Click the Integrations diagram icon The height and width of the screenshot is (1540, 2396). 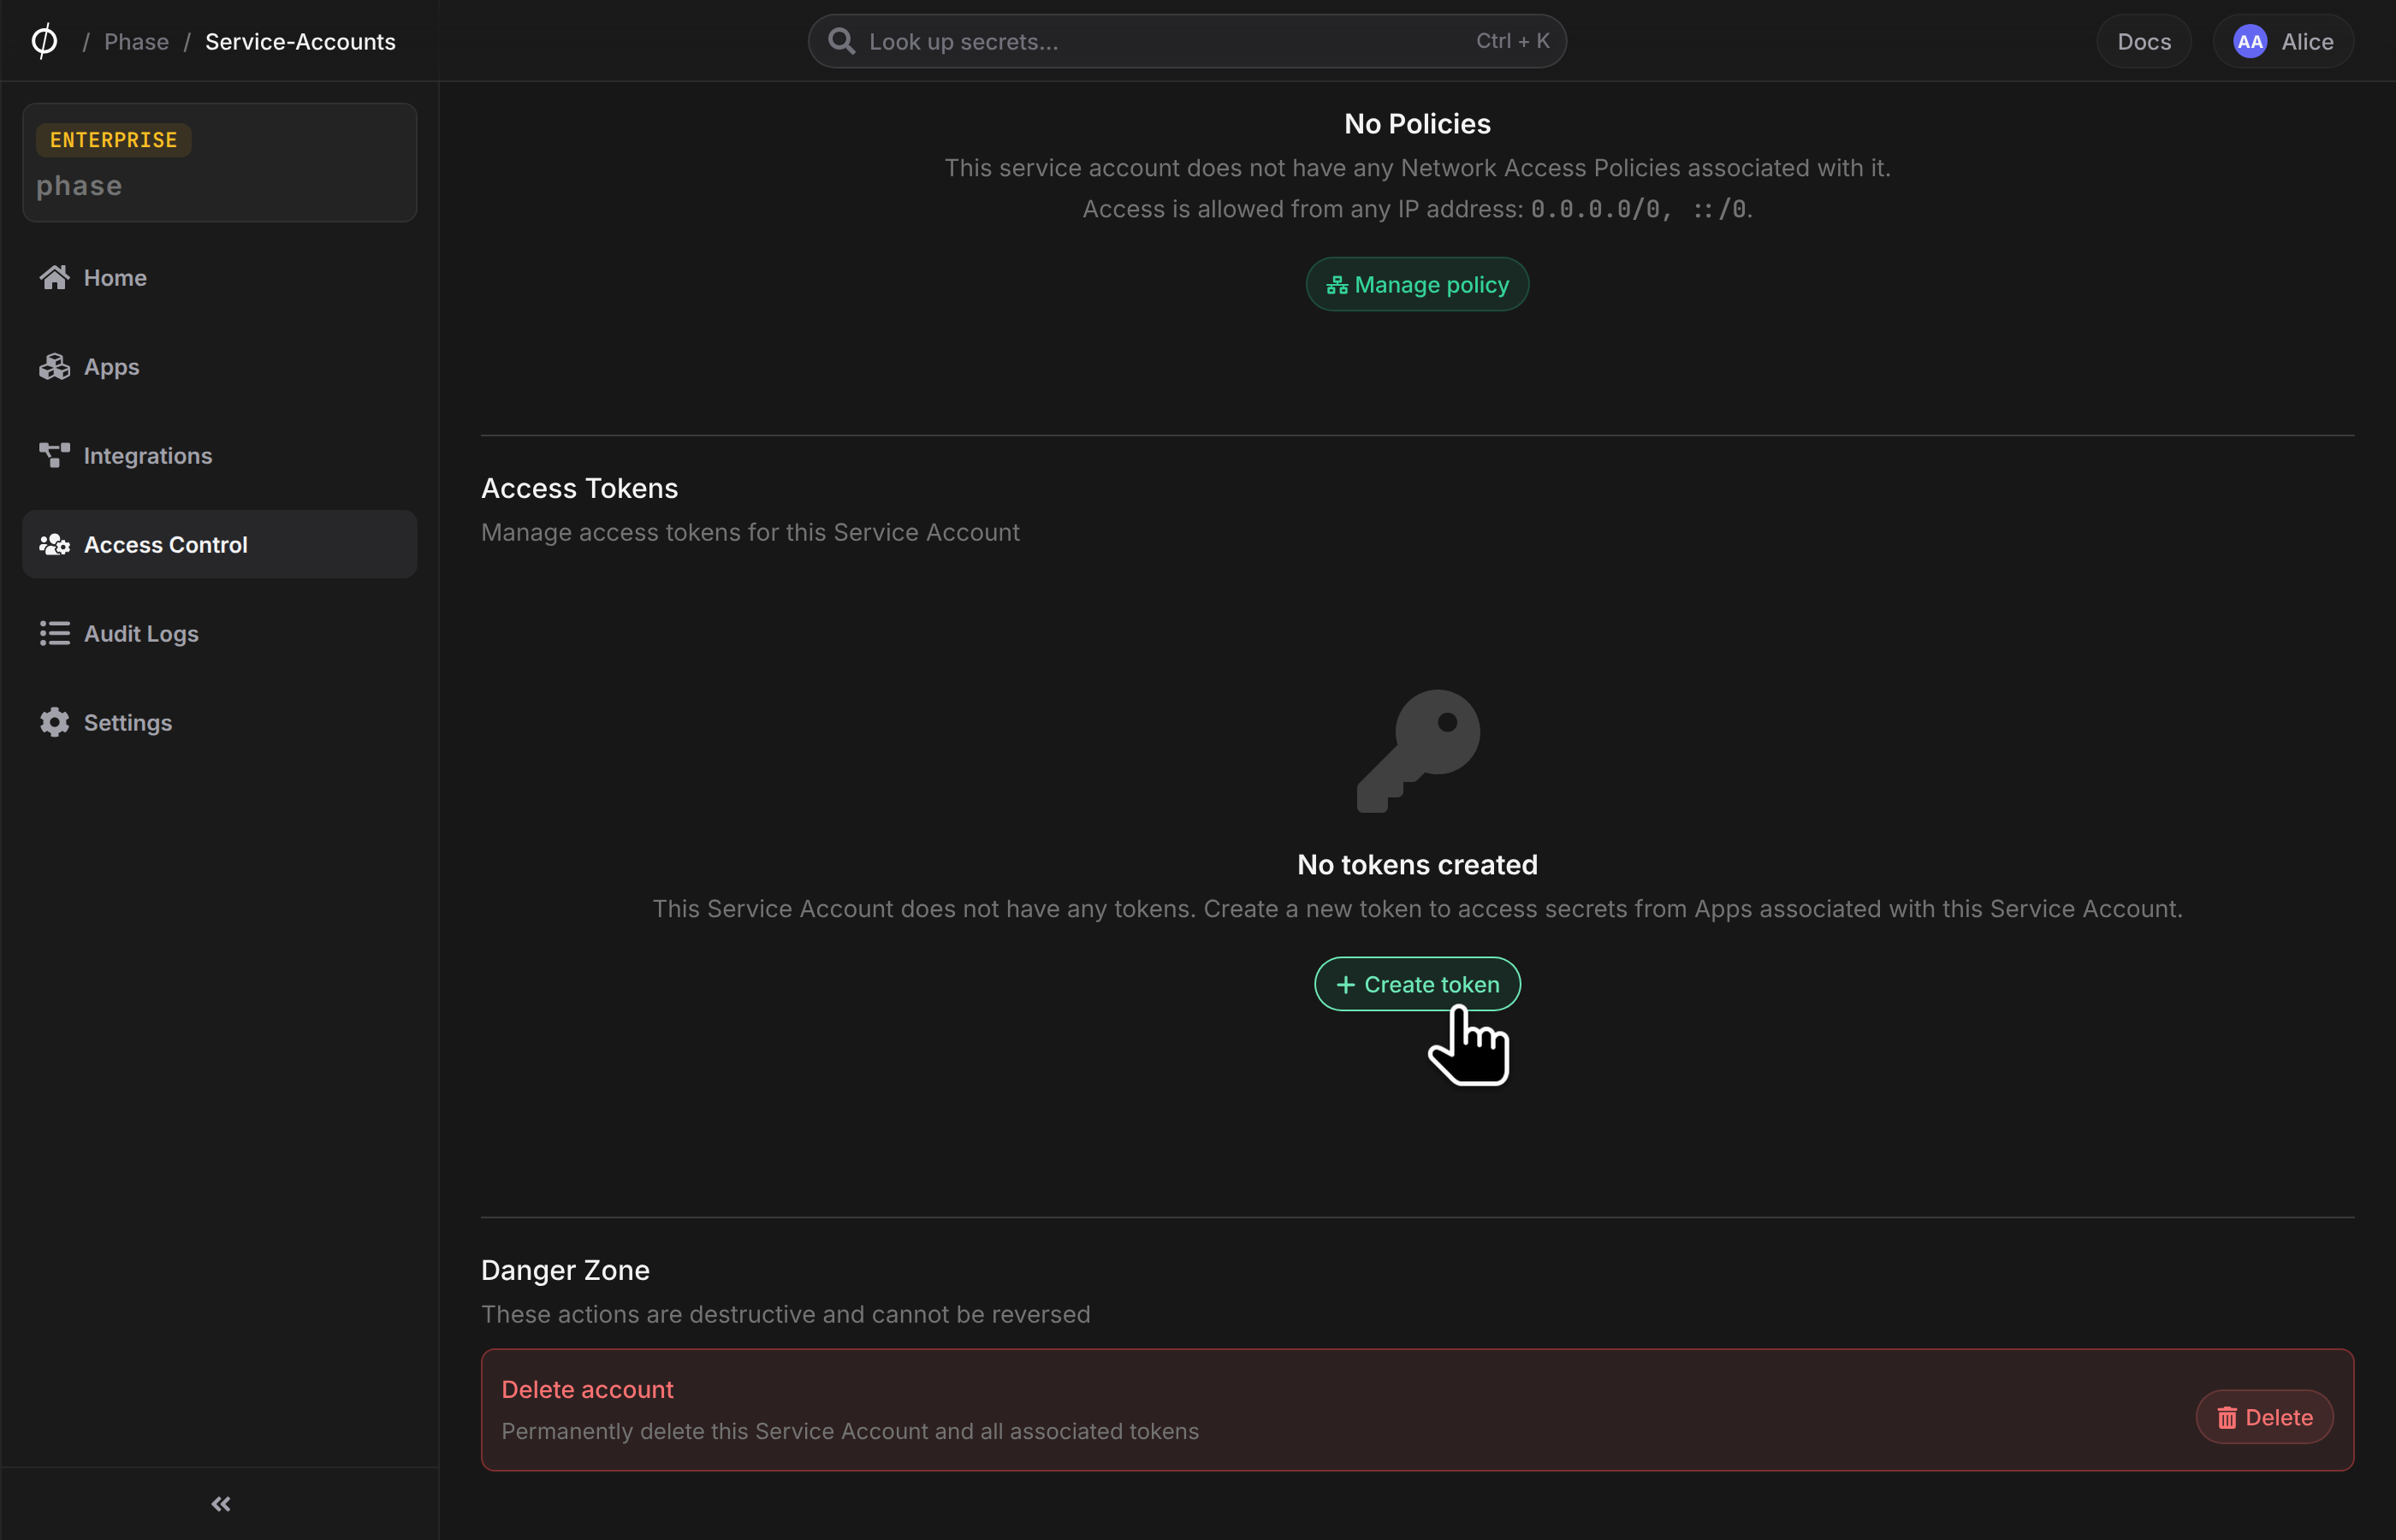(x=54, y=455)
